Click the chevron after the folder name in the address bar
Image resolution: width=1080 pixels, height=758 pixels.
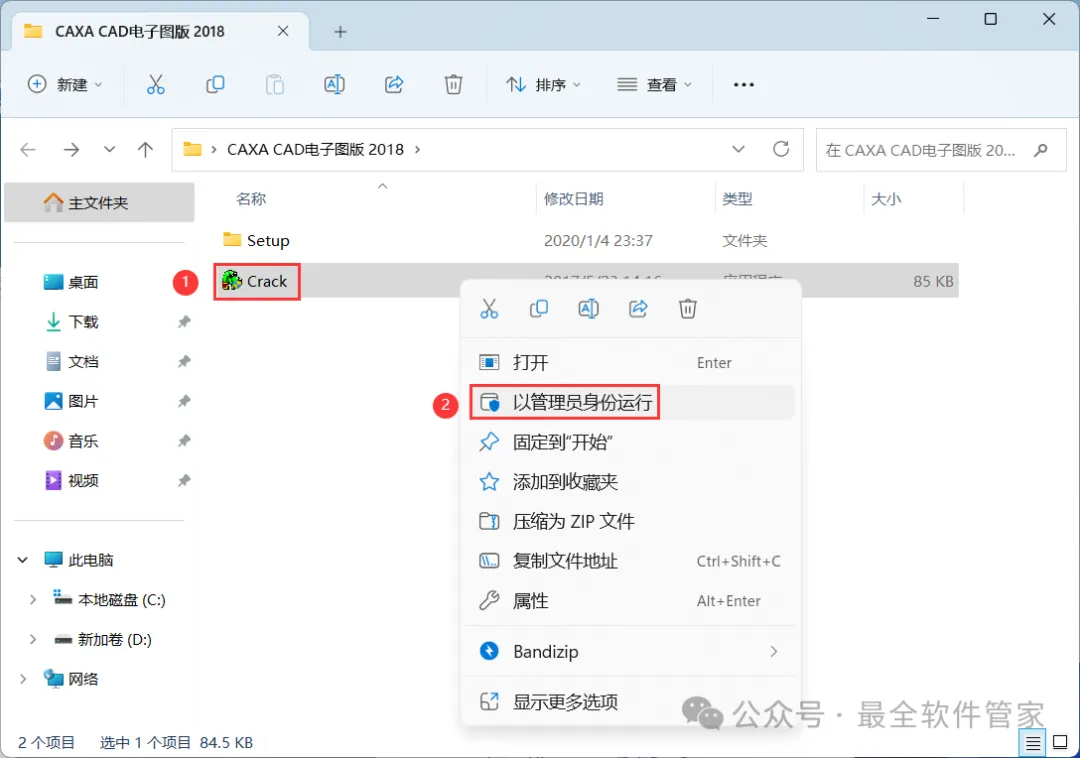pyautogui.click(x=417, y=149)
